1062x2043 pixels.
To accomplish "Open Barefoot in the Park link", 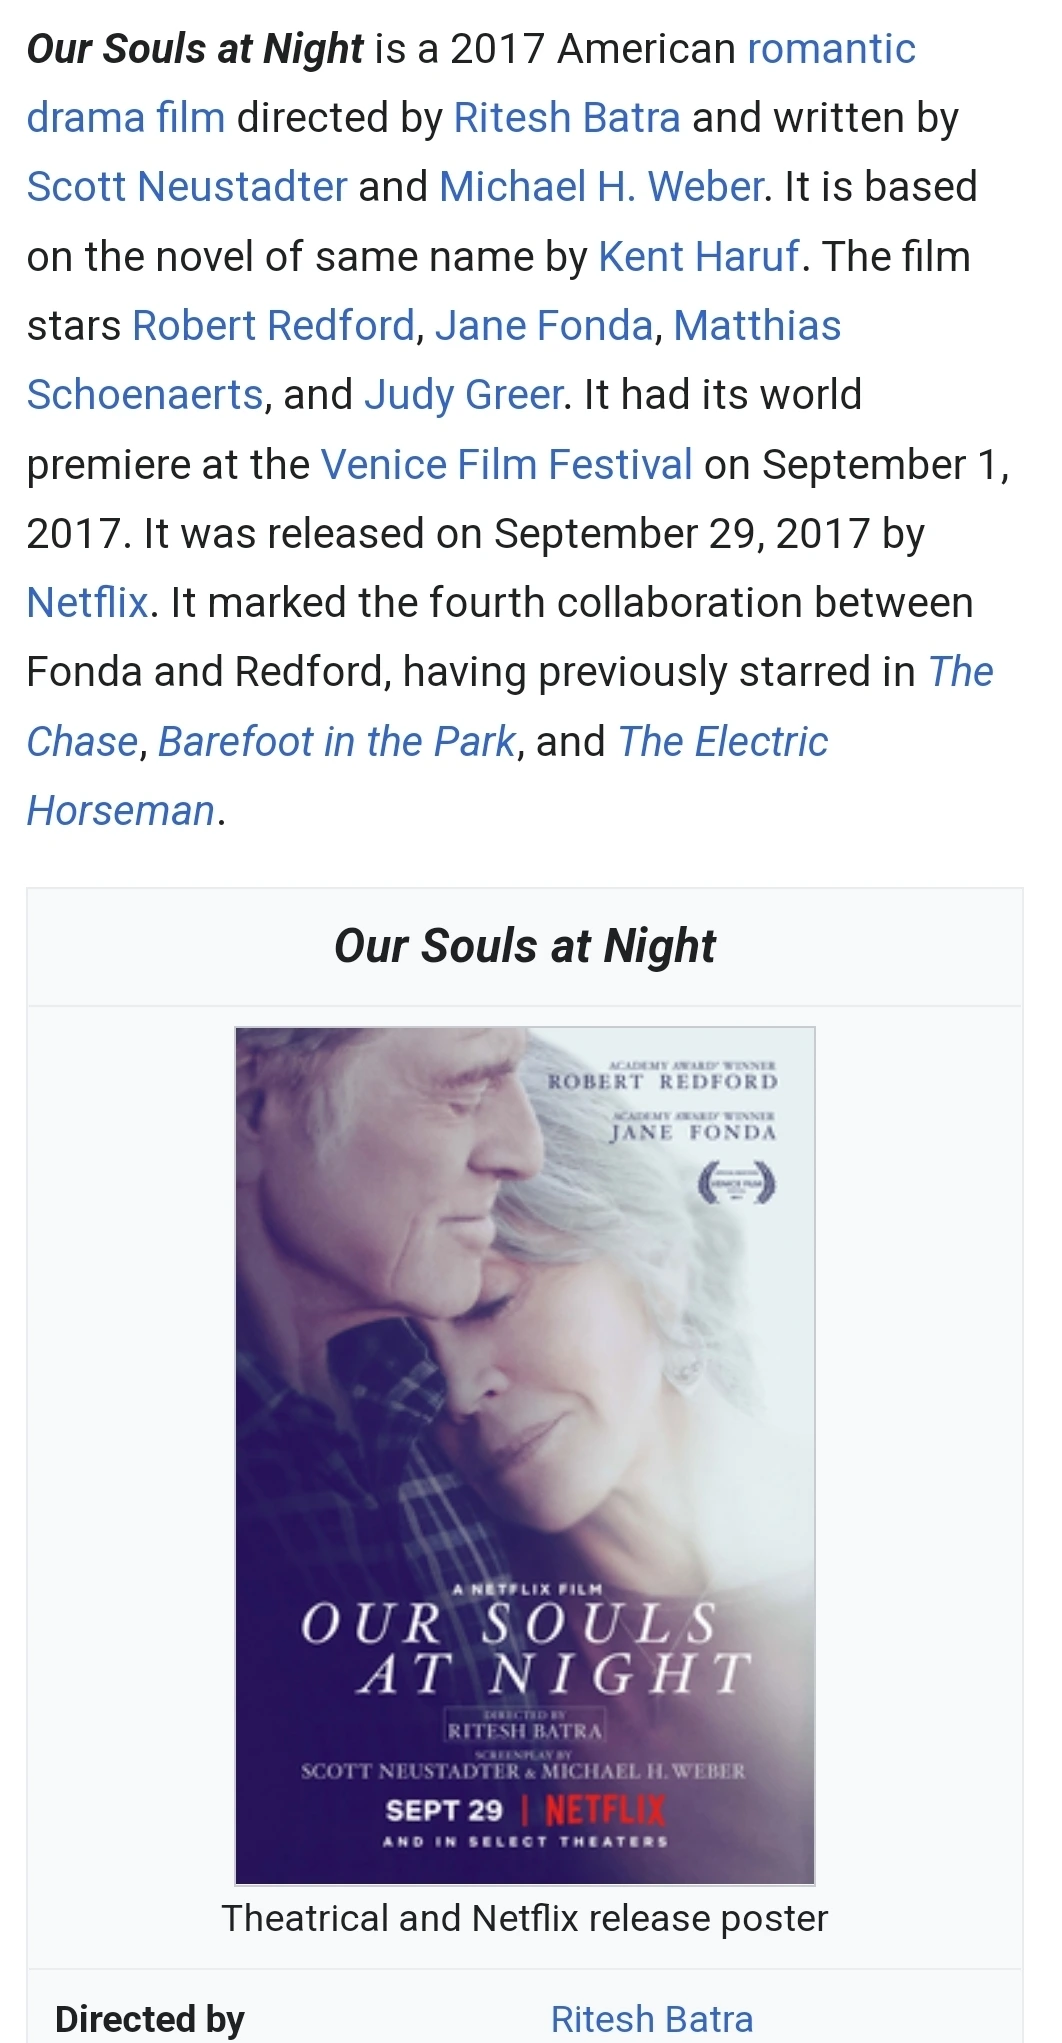I will tap(337, 742).
